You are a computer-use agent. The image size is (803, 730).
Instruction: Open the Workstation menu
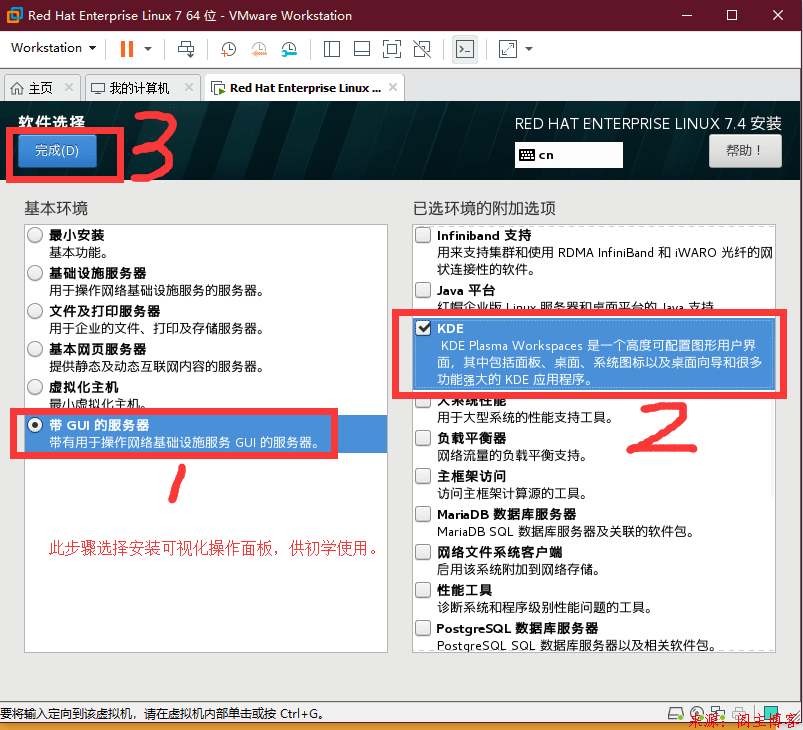click(x=53, y=48)
